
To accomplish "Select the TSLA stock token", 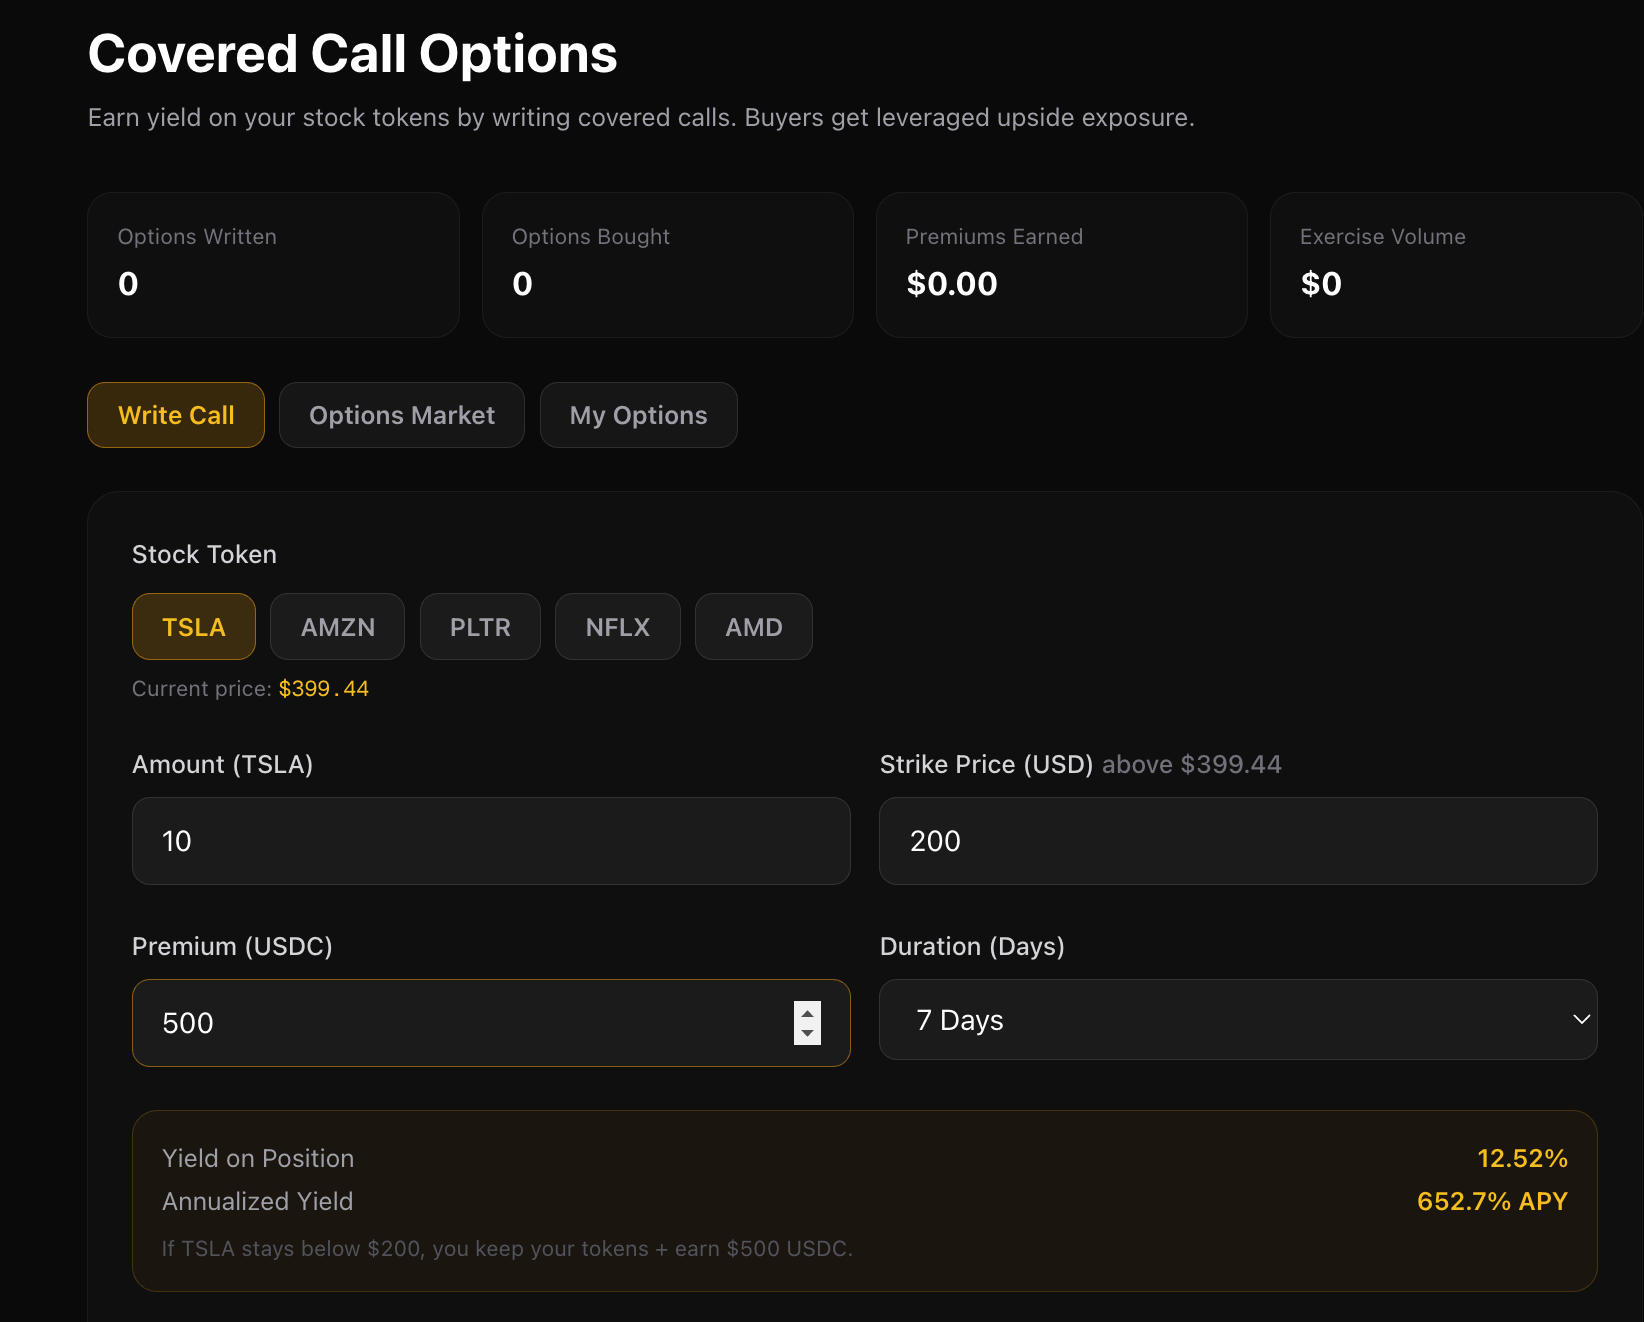I will point(193,627).
